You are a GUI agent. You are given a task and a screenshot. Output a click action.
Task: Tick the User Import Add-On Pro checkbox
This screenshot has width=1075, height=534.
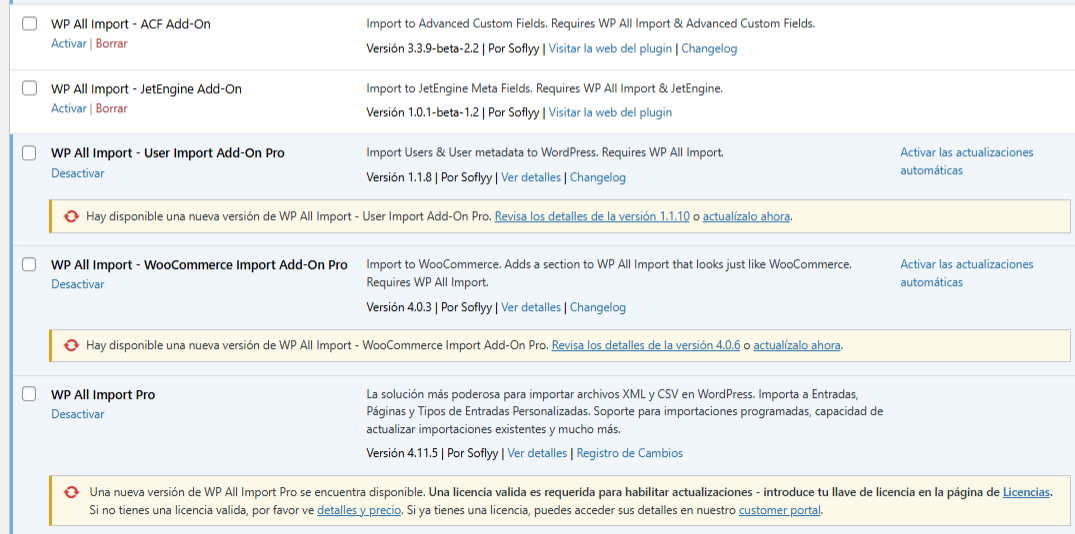30,153
